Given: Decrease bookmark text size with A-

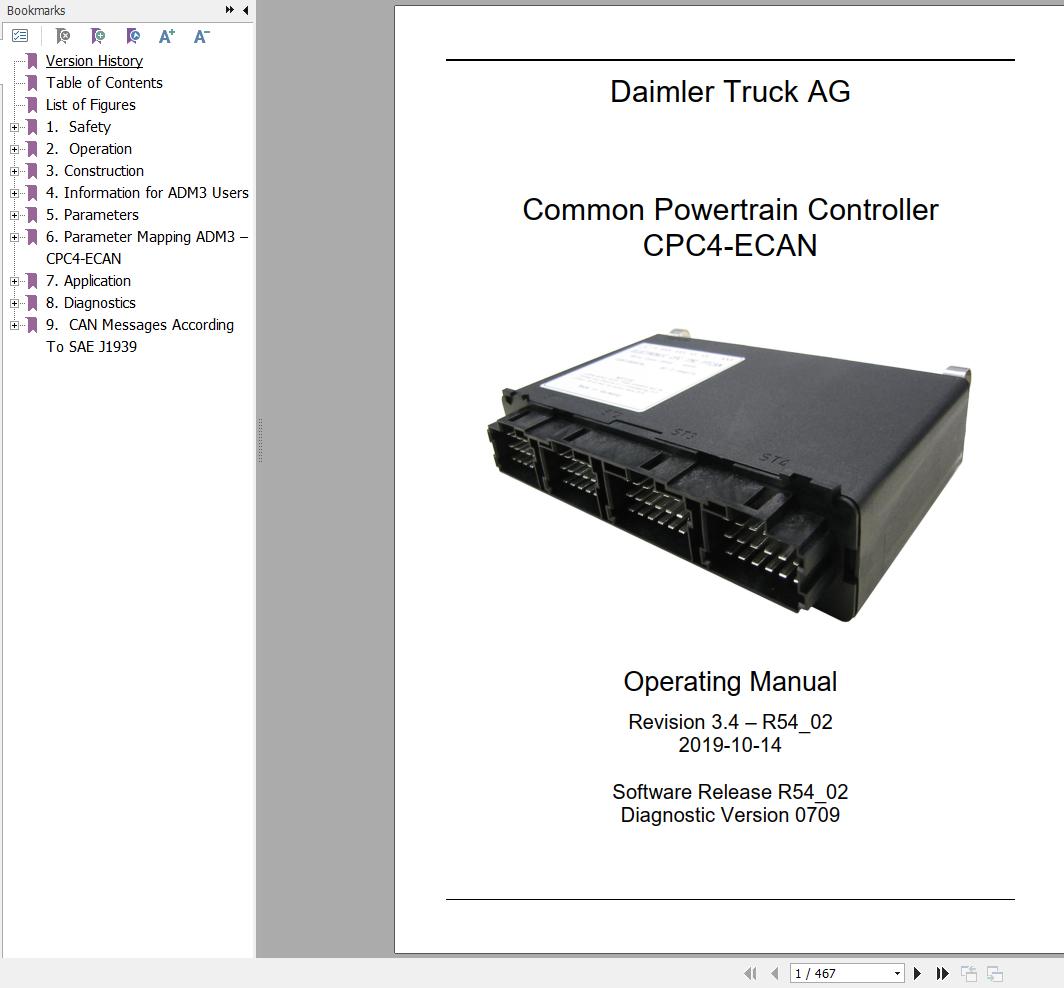Looking at the screenshot, I should click(202, 36).
